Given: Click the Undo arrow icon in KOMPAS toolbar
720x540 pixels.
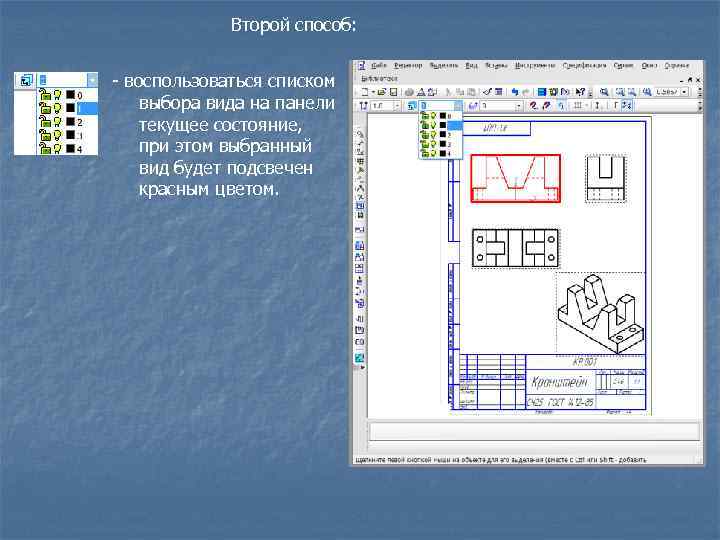Looking at the screenshot, I should coord(514,92).
